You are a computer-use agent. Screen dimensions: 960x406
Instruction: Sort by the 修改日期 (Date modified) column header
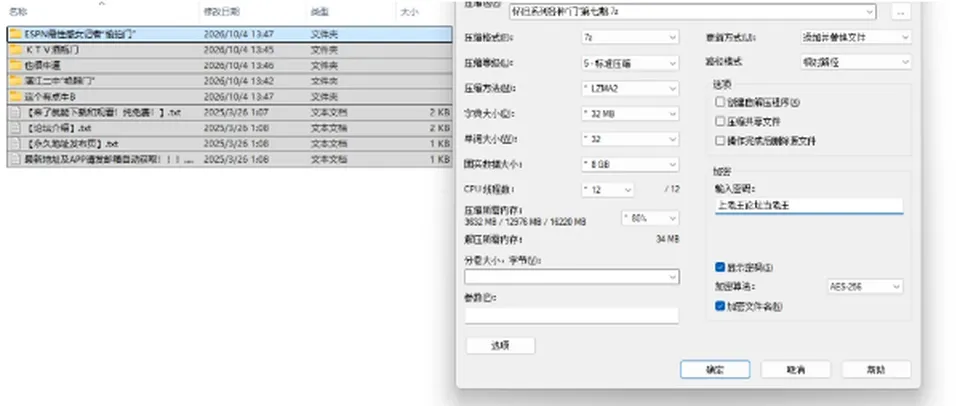(222, 12)
